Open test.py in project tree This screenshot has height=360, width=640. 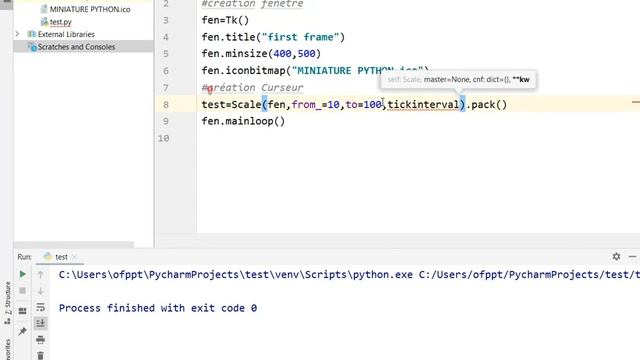61,22
